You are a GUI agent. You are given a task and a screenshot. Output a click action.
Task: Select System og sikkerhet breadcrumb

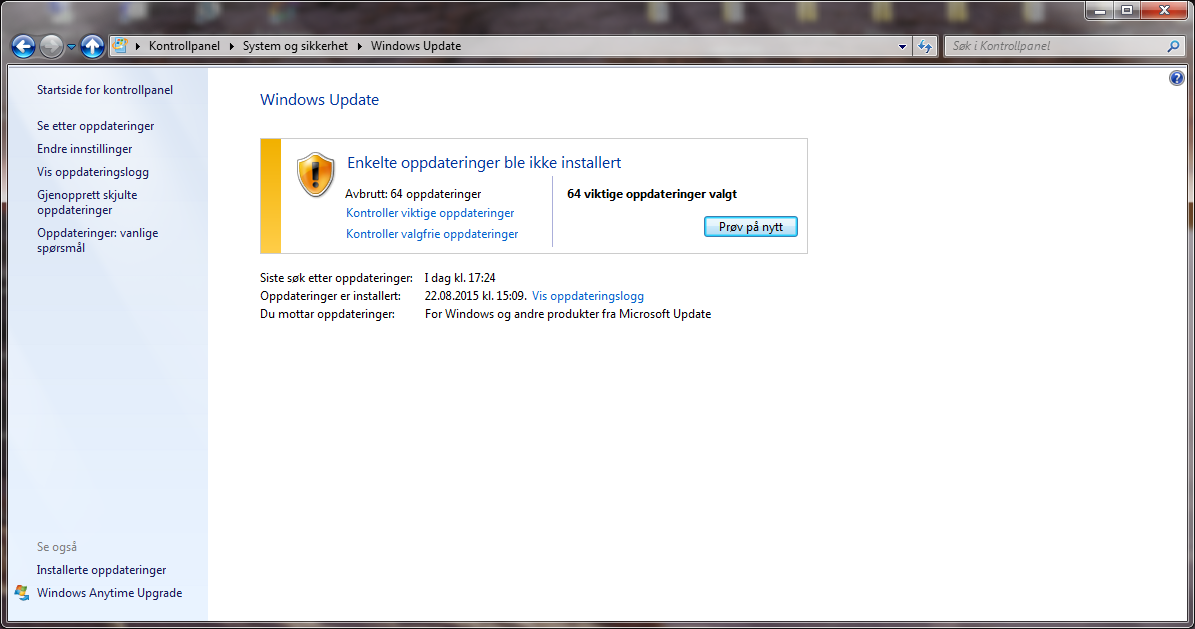[x=295, y=46]
